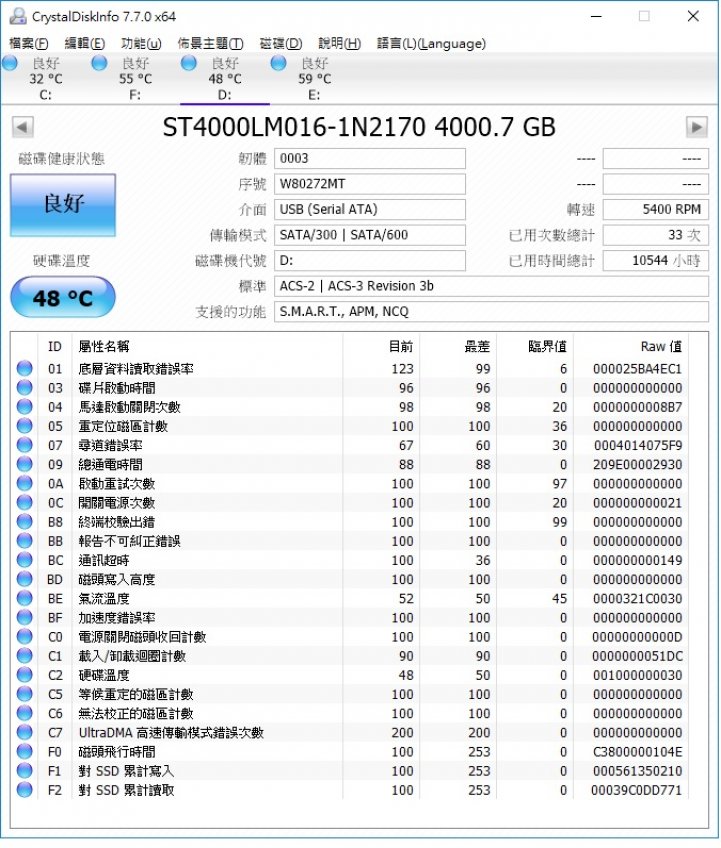Image resolution: width=721 pixels, height=848 pixels.
Task: Click status orb for attribute C0 row
Action: [24, 637]
